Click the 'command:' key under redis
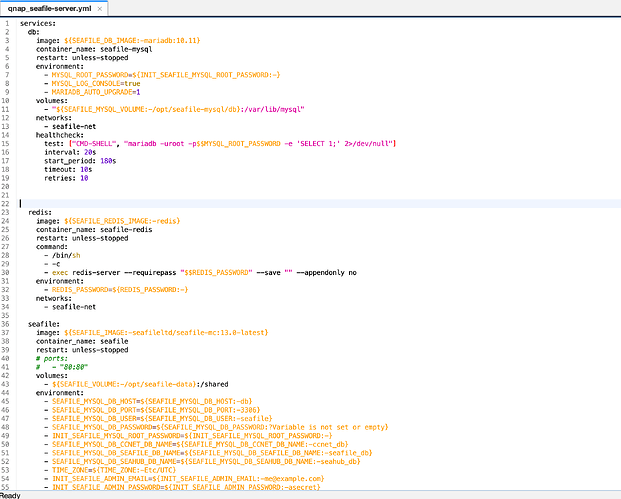This screenshot has width=621, height=499. pos(52,247)
